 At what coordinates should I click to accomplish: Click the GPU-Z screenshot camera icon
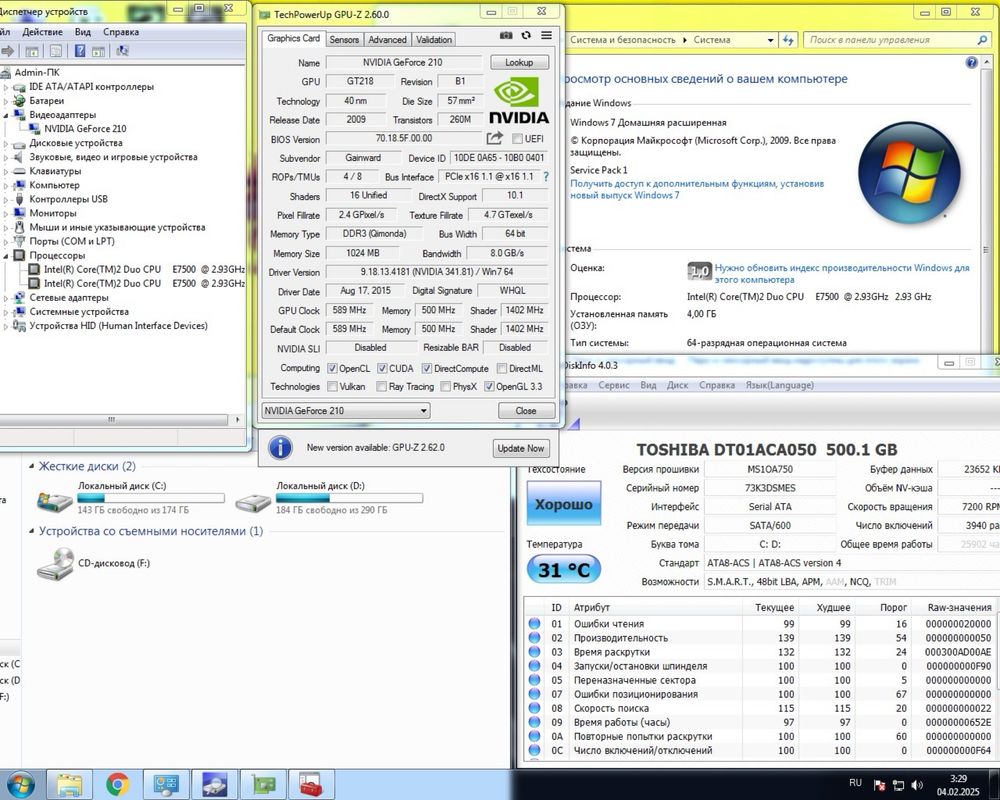(x=506, y=36)
